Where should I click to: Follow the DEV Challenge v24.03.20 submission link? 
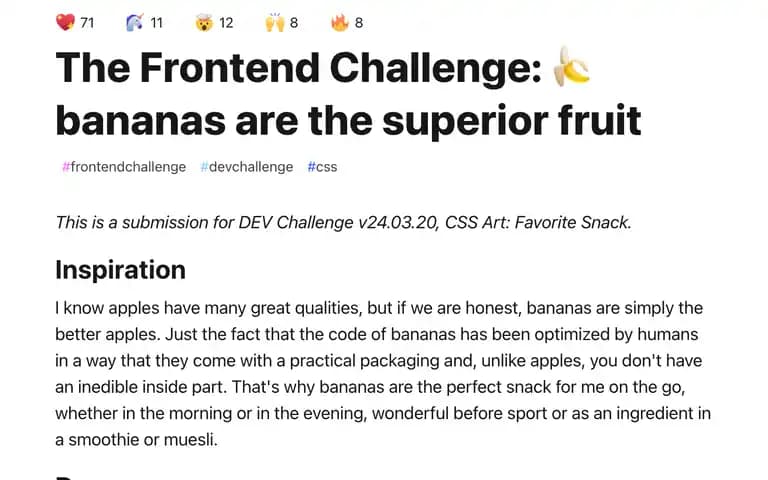pos(338,223)
